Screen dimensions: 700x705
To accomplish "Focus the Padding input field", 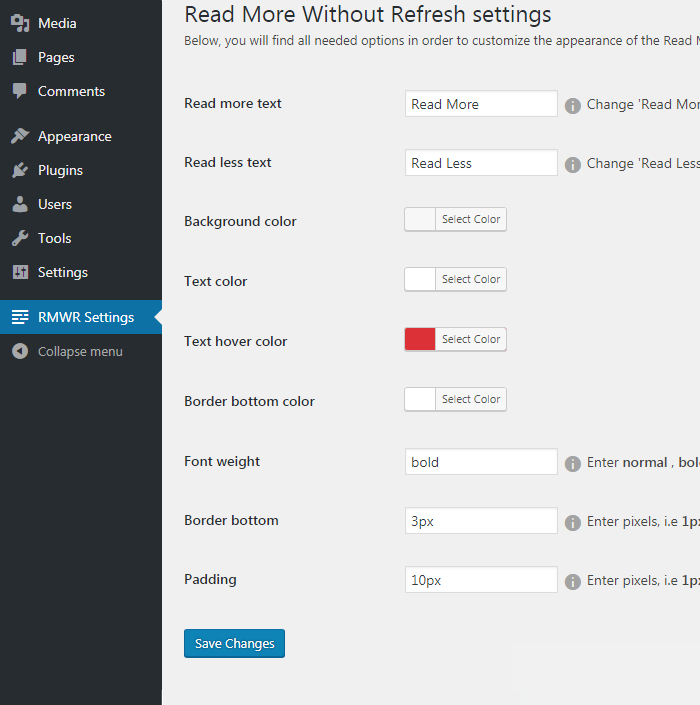I will (x=481, y=580).
